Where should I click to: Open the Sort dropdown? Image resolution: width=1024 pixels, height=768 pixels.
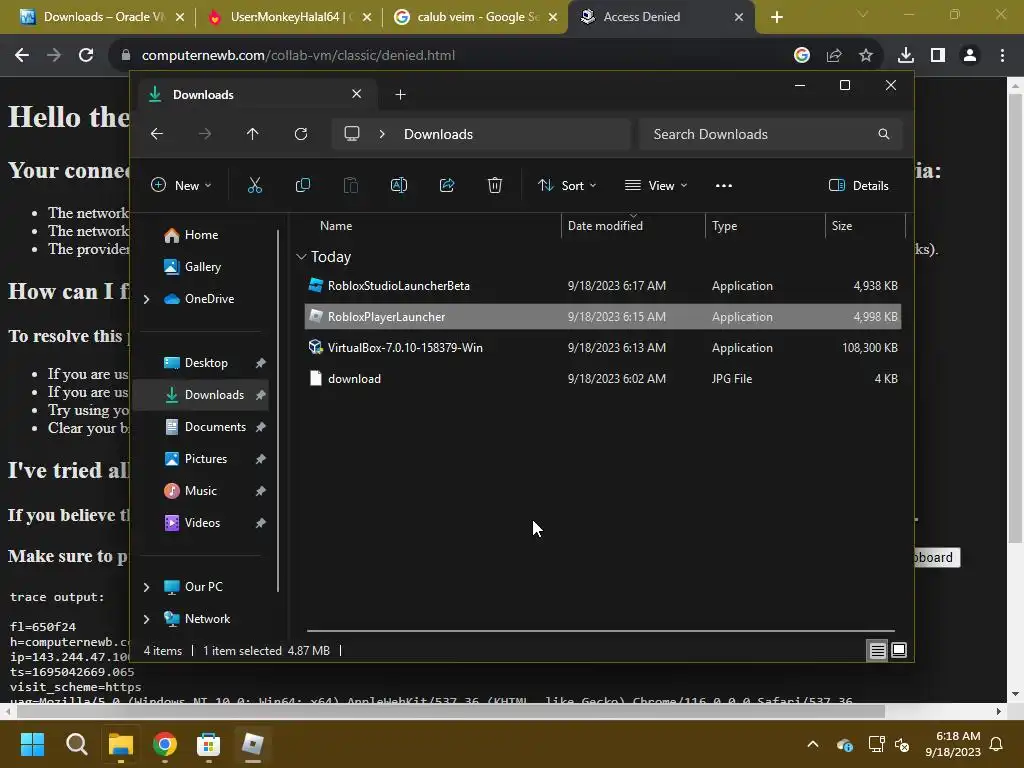(567, 185)
